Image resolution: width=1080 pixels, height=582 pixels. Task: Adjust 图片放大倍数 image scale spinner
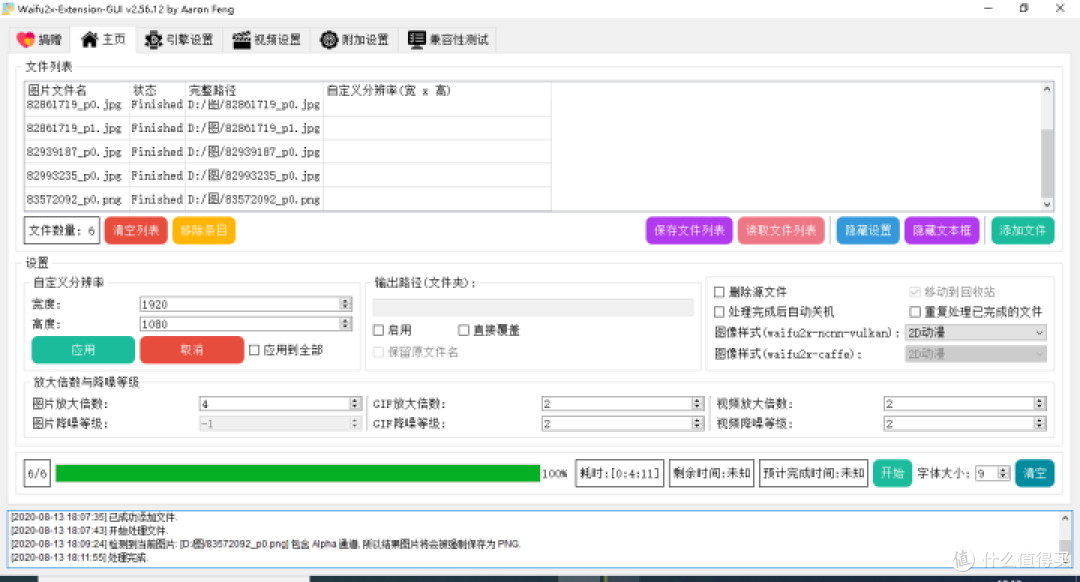[355, 404]
